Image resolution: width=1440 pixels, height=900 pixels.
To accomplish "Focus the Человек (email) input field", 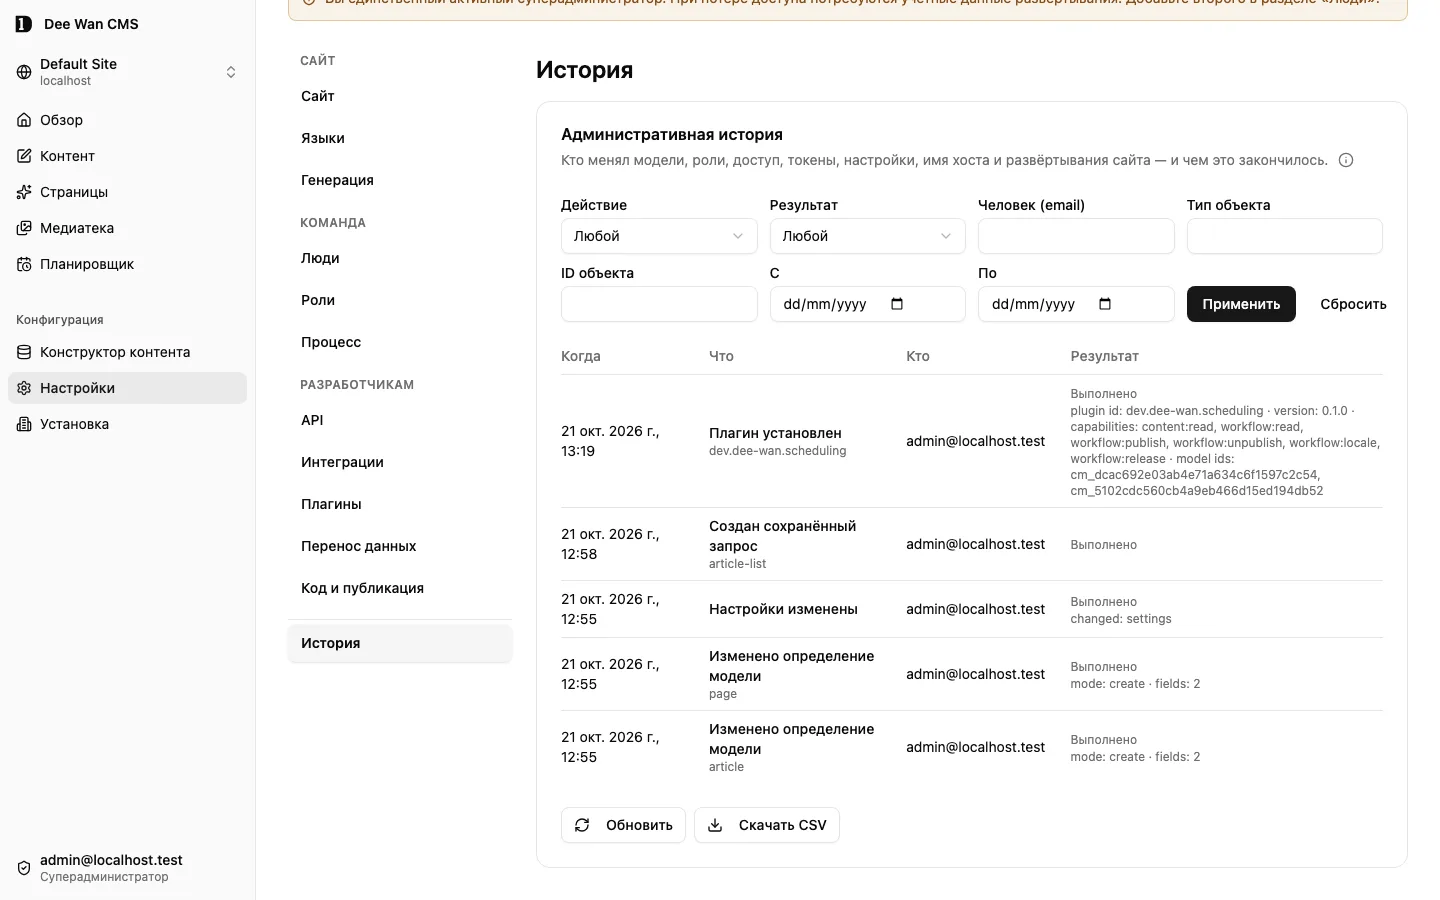I will pos(1076,236).
